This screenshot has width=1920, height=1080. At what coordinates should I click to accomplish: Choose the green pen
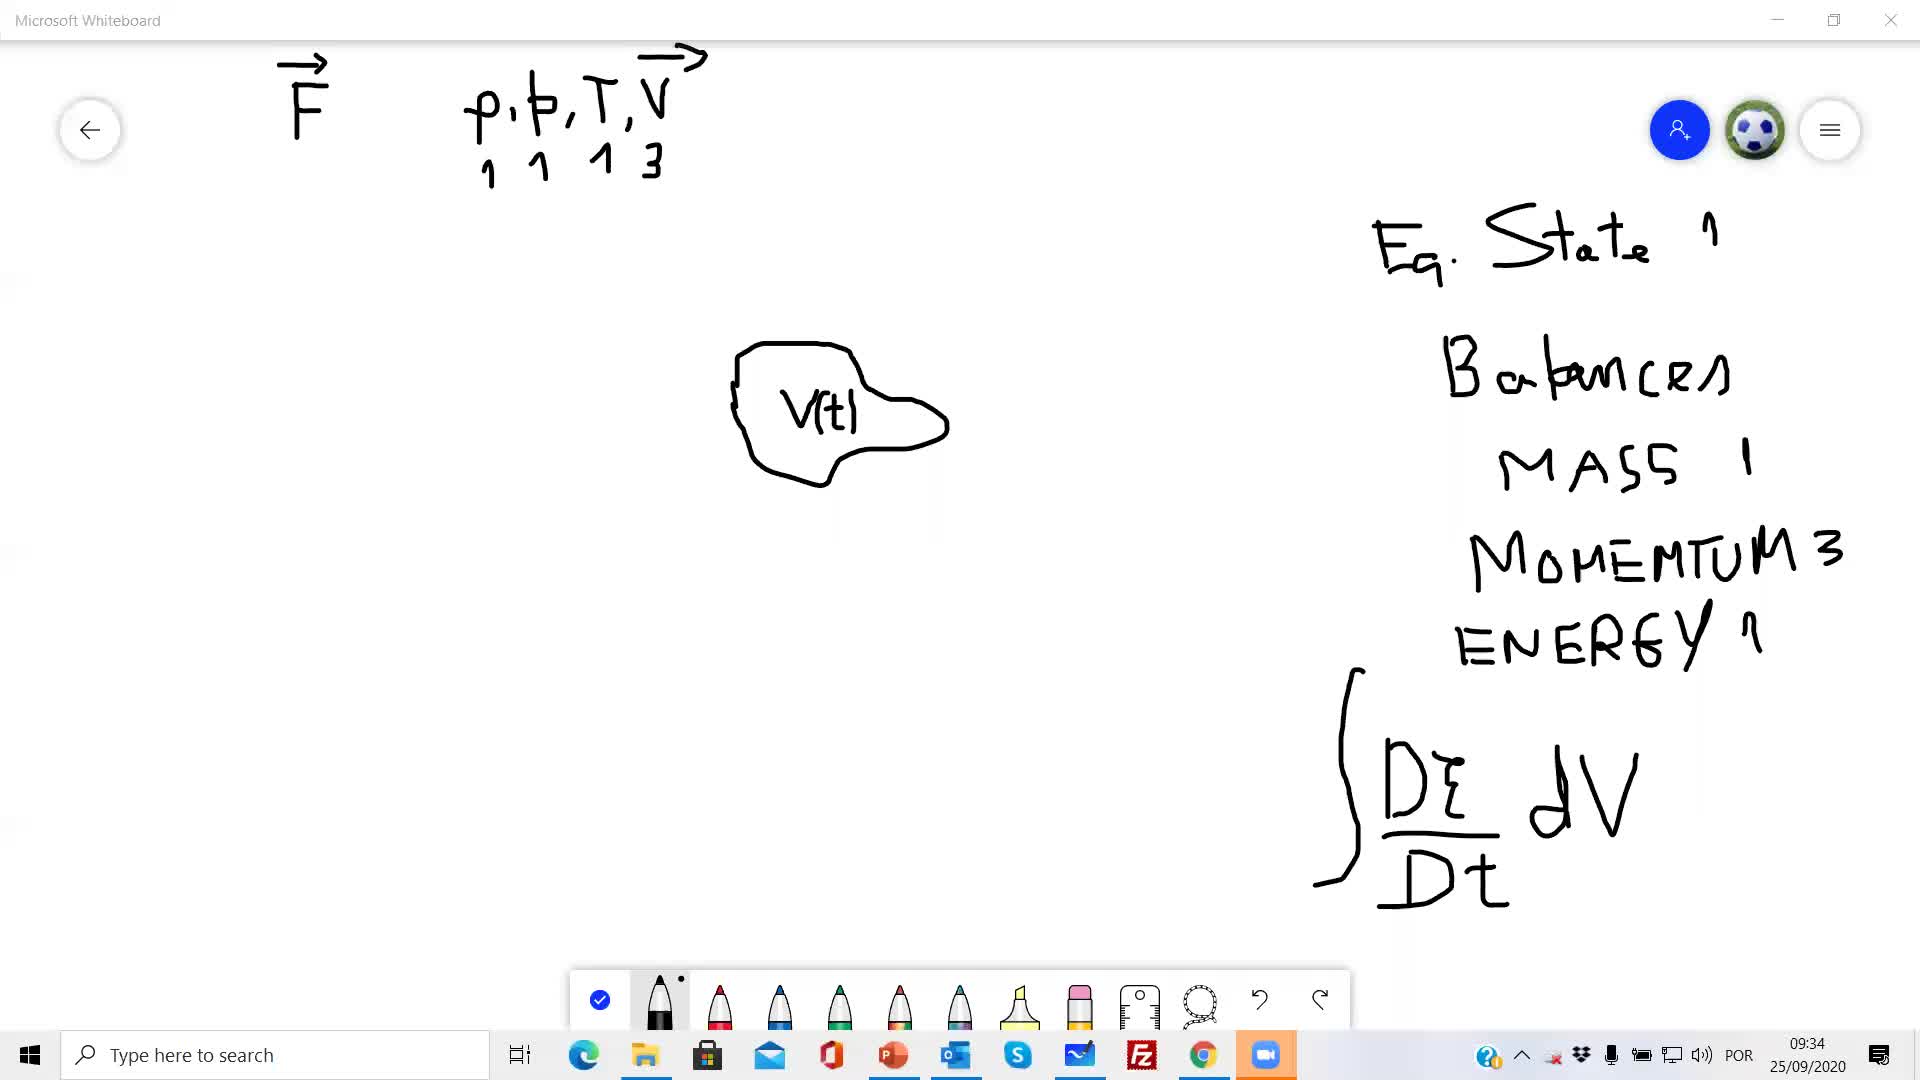tap(840, 1005)
